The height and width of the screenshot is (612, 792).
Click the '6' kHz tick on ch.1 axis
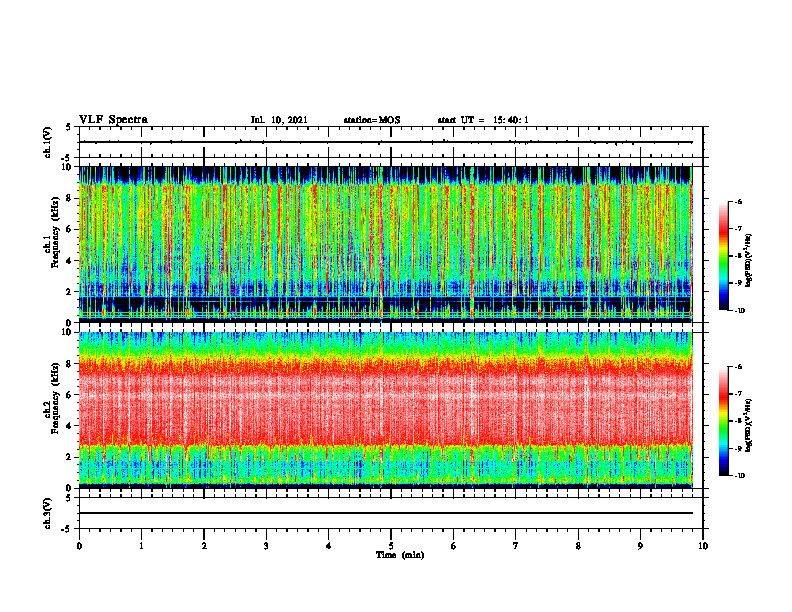pyautogui.click(x=70, y=229)
